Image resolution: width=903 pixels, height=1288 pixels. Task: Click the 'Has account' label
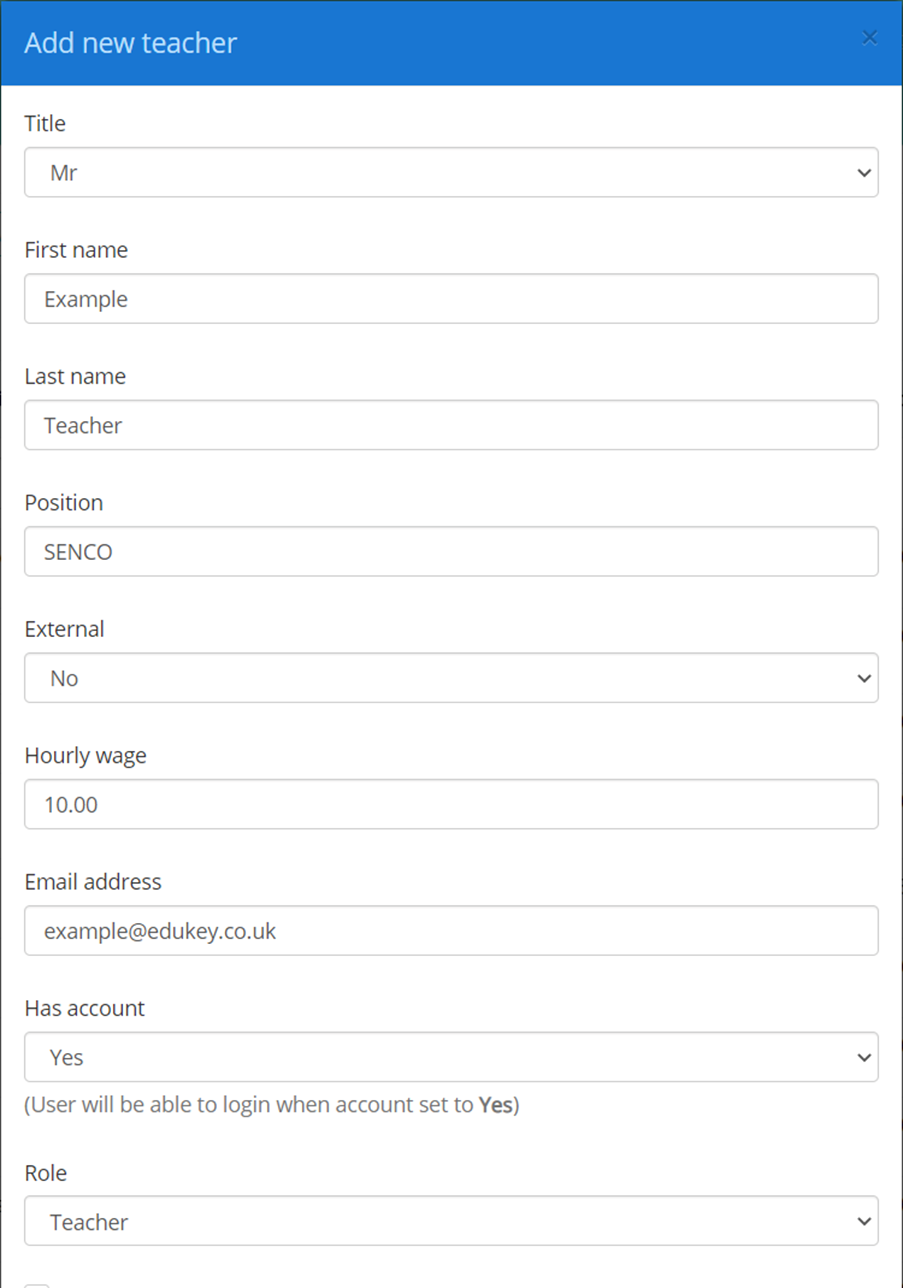[84, 1008]
